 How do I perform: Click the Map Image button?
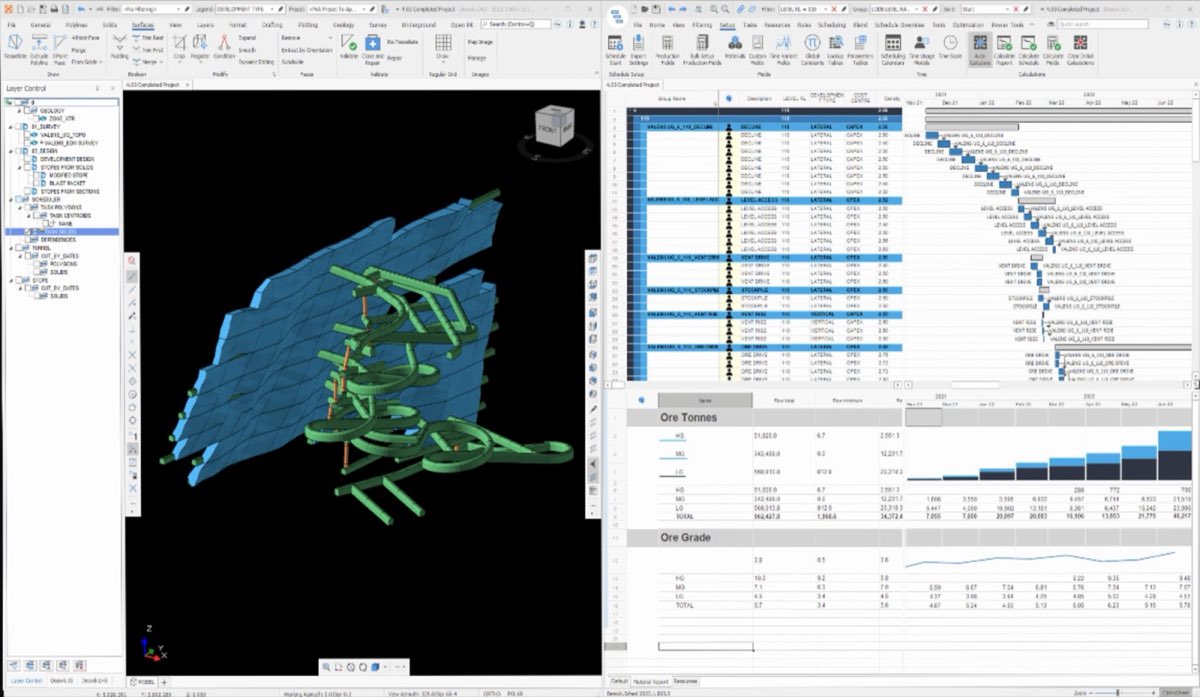[x=480, y=42]
